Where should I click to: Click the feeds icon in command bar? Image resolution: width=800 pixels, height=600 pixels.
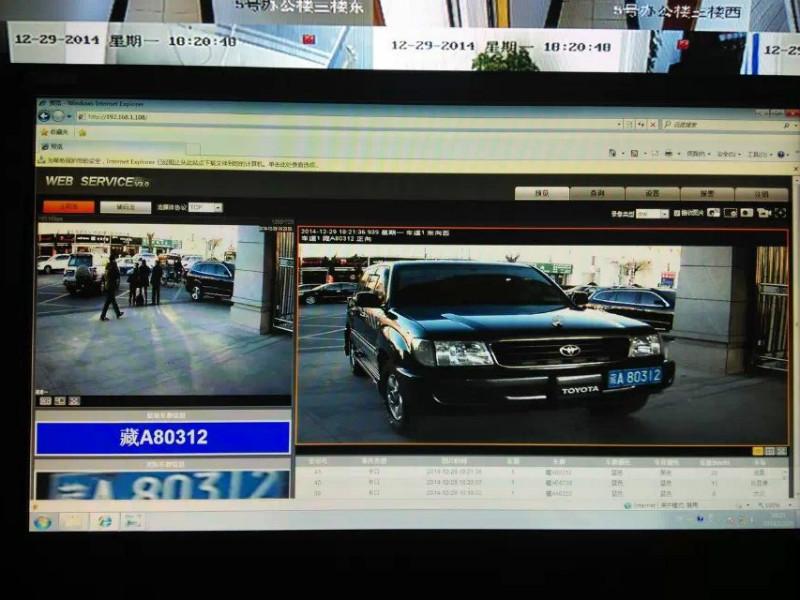[x=634, y=153]
